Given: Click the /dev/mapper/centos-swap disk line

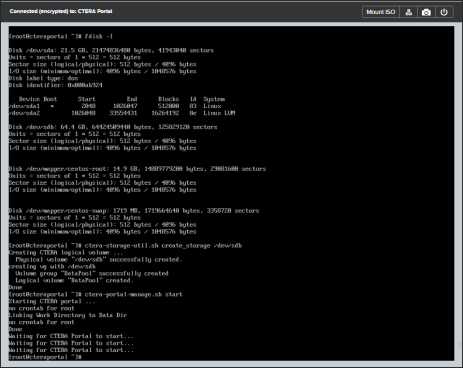Looking at the screenshot, I should click(x=134, y=211).
